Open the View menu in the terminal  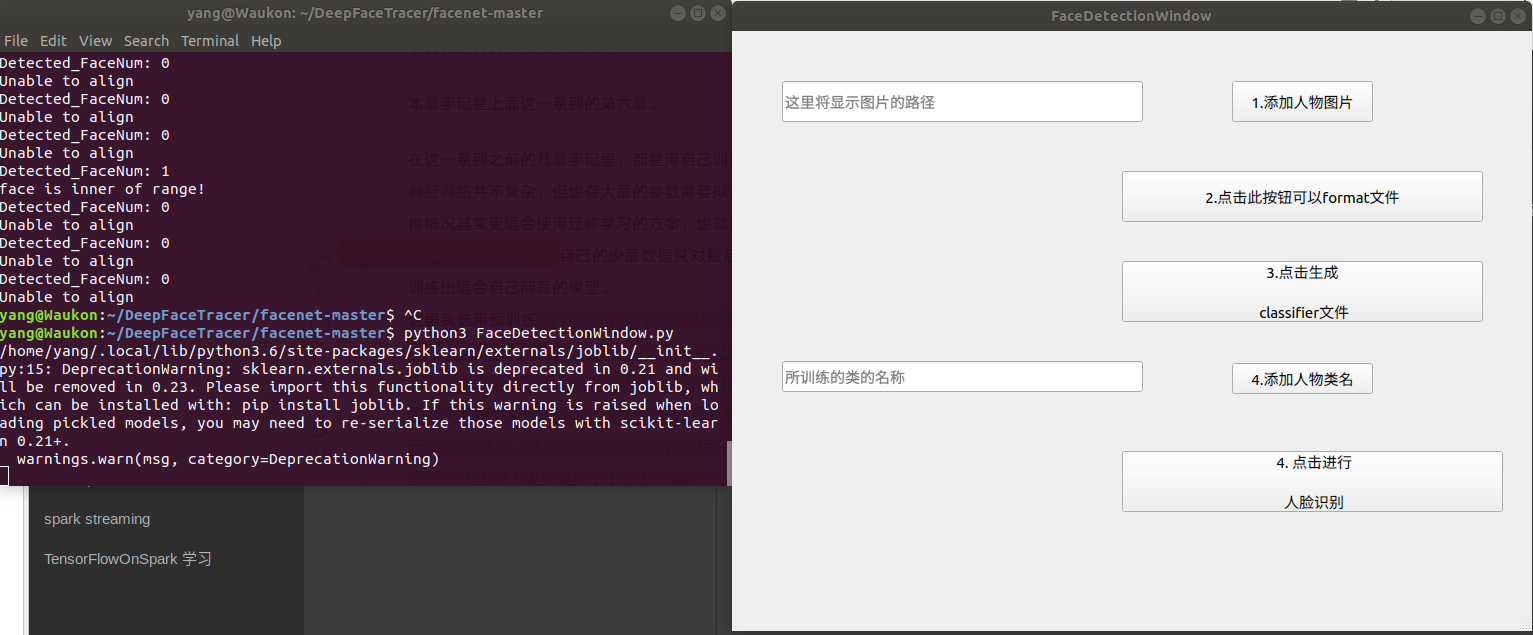[96, 41]
